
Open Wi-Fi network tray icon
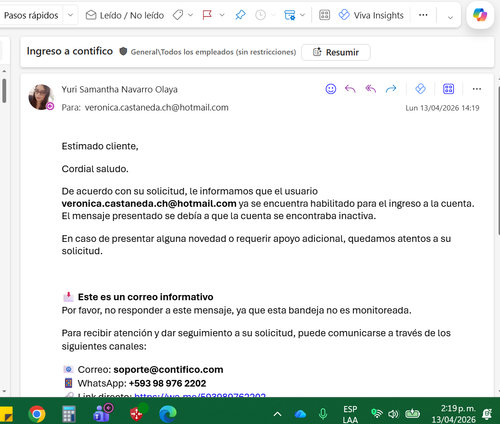click(x=377, y=414)
